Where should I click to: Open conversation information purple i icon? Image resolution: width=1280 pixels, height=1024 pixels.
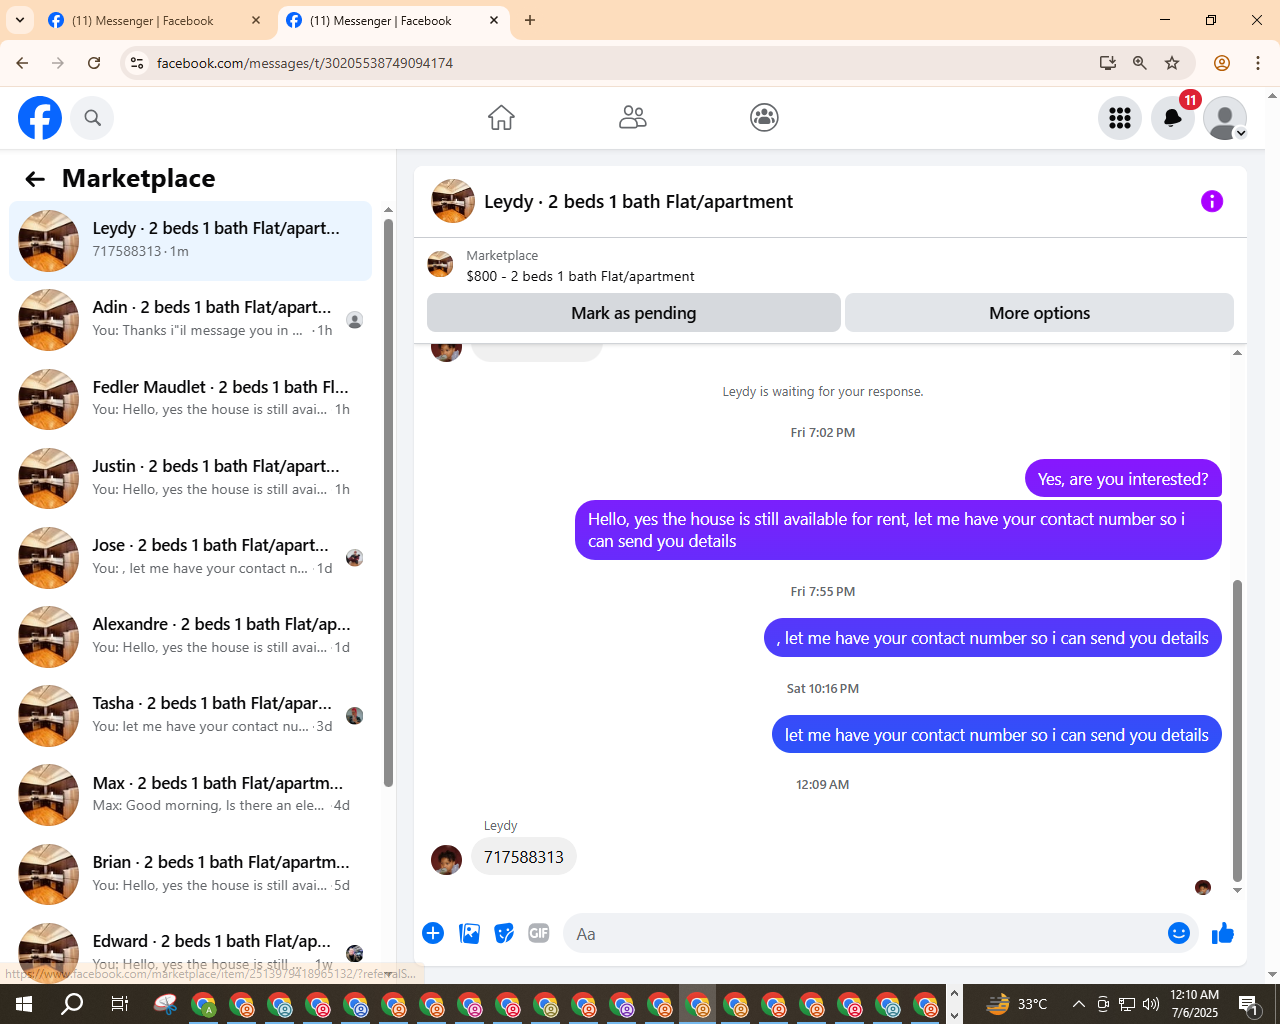[1212, 201]
